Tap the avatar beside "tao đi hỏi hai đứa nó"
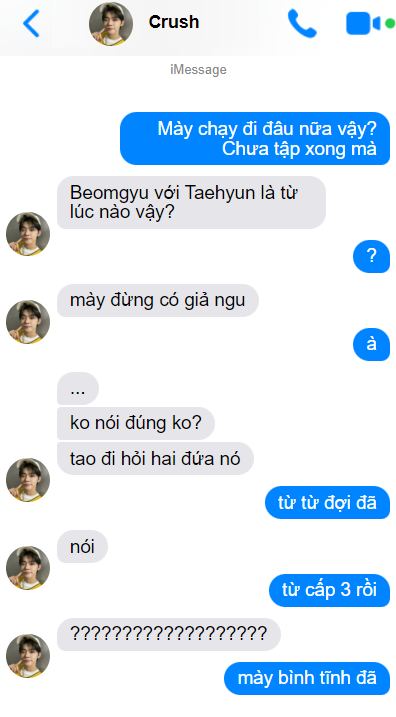 (x=28, y=480)
